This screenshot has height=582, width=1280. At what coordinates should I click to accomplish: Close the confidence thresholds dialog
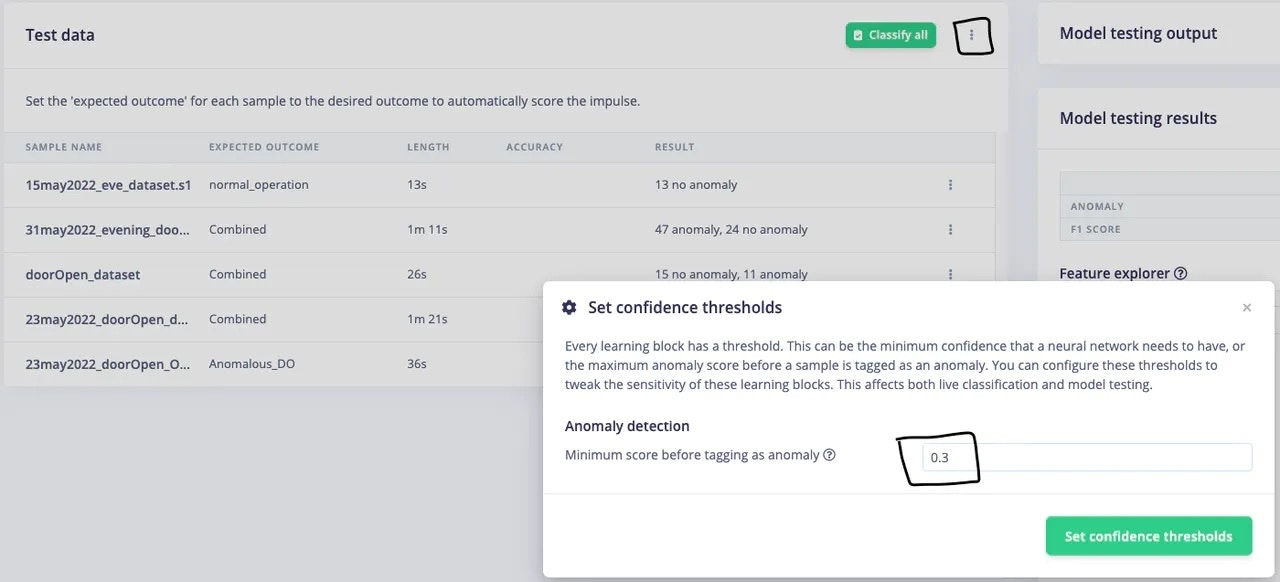1246,308
